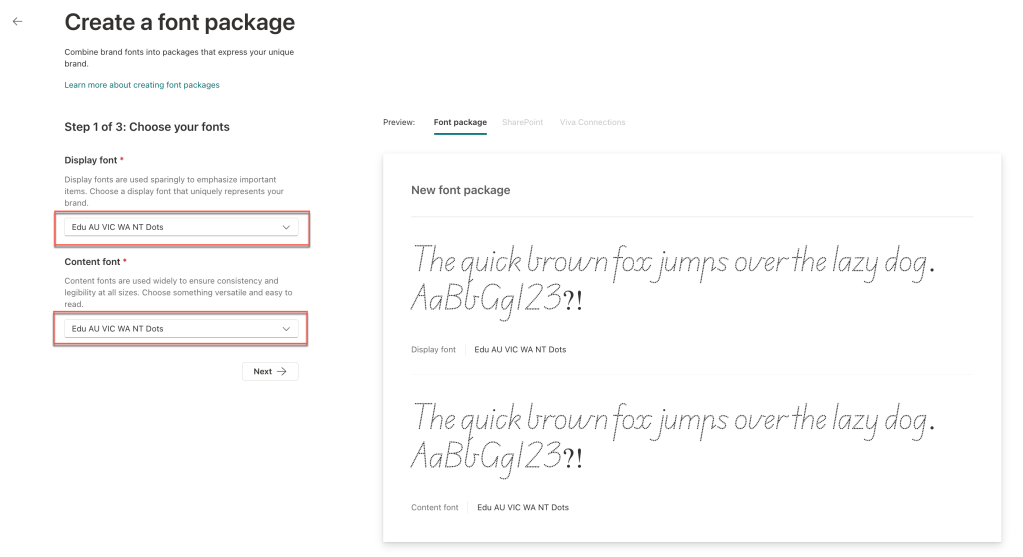This screenshot has width=1023, height=557.
Task: Click the back arrow icon
Action: pos(17,21)
